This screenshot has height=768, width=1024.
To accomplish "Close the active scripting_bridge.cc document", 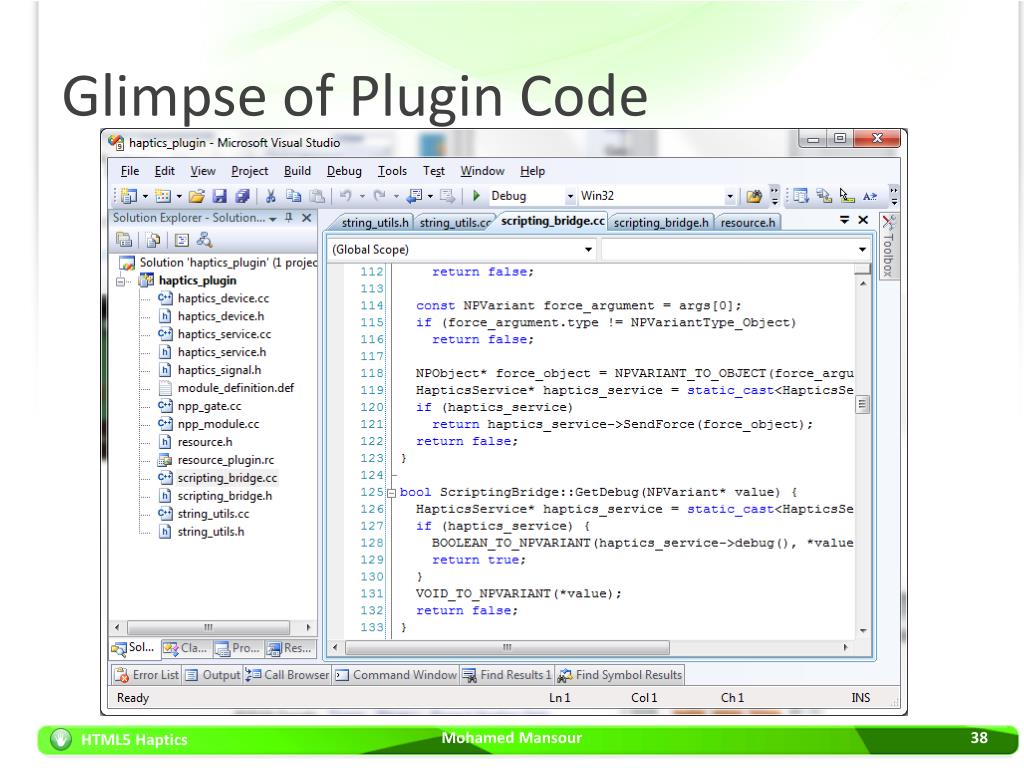I will 863,220.
